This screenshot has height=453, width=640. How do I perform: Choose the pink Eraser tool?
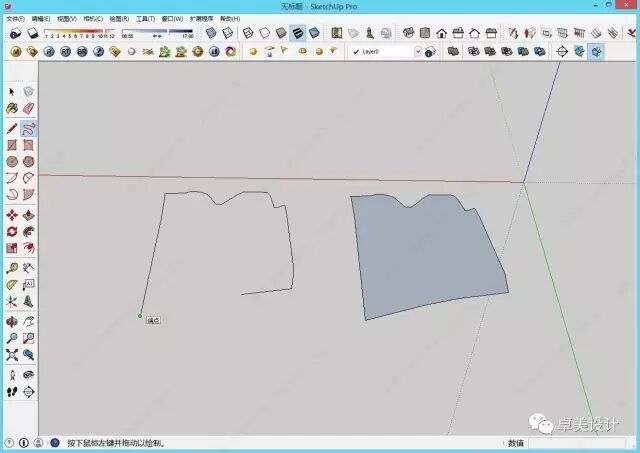point(28,108)
